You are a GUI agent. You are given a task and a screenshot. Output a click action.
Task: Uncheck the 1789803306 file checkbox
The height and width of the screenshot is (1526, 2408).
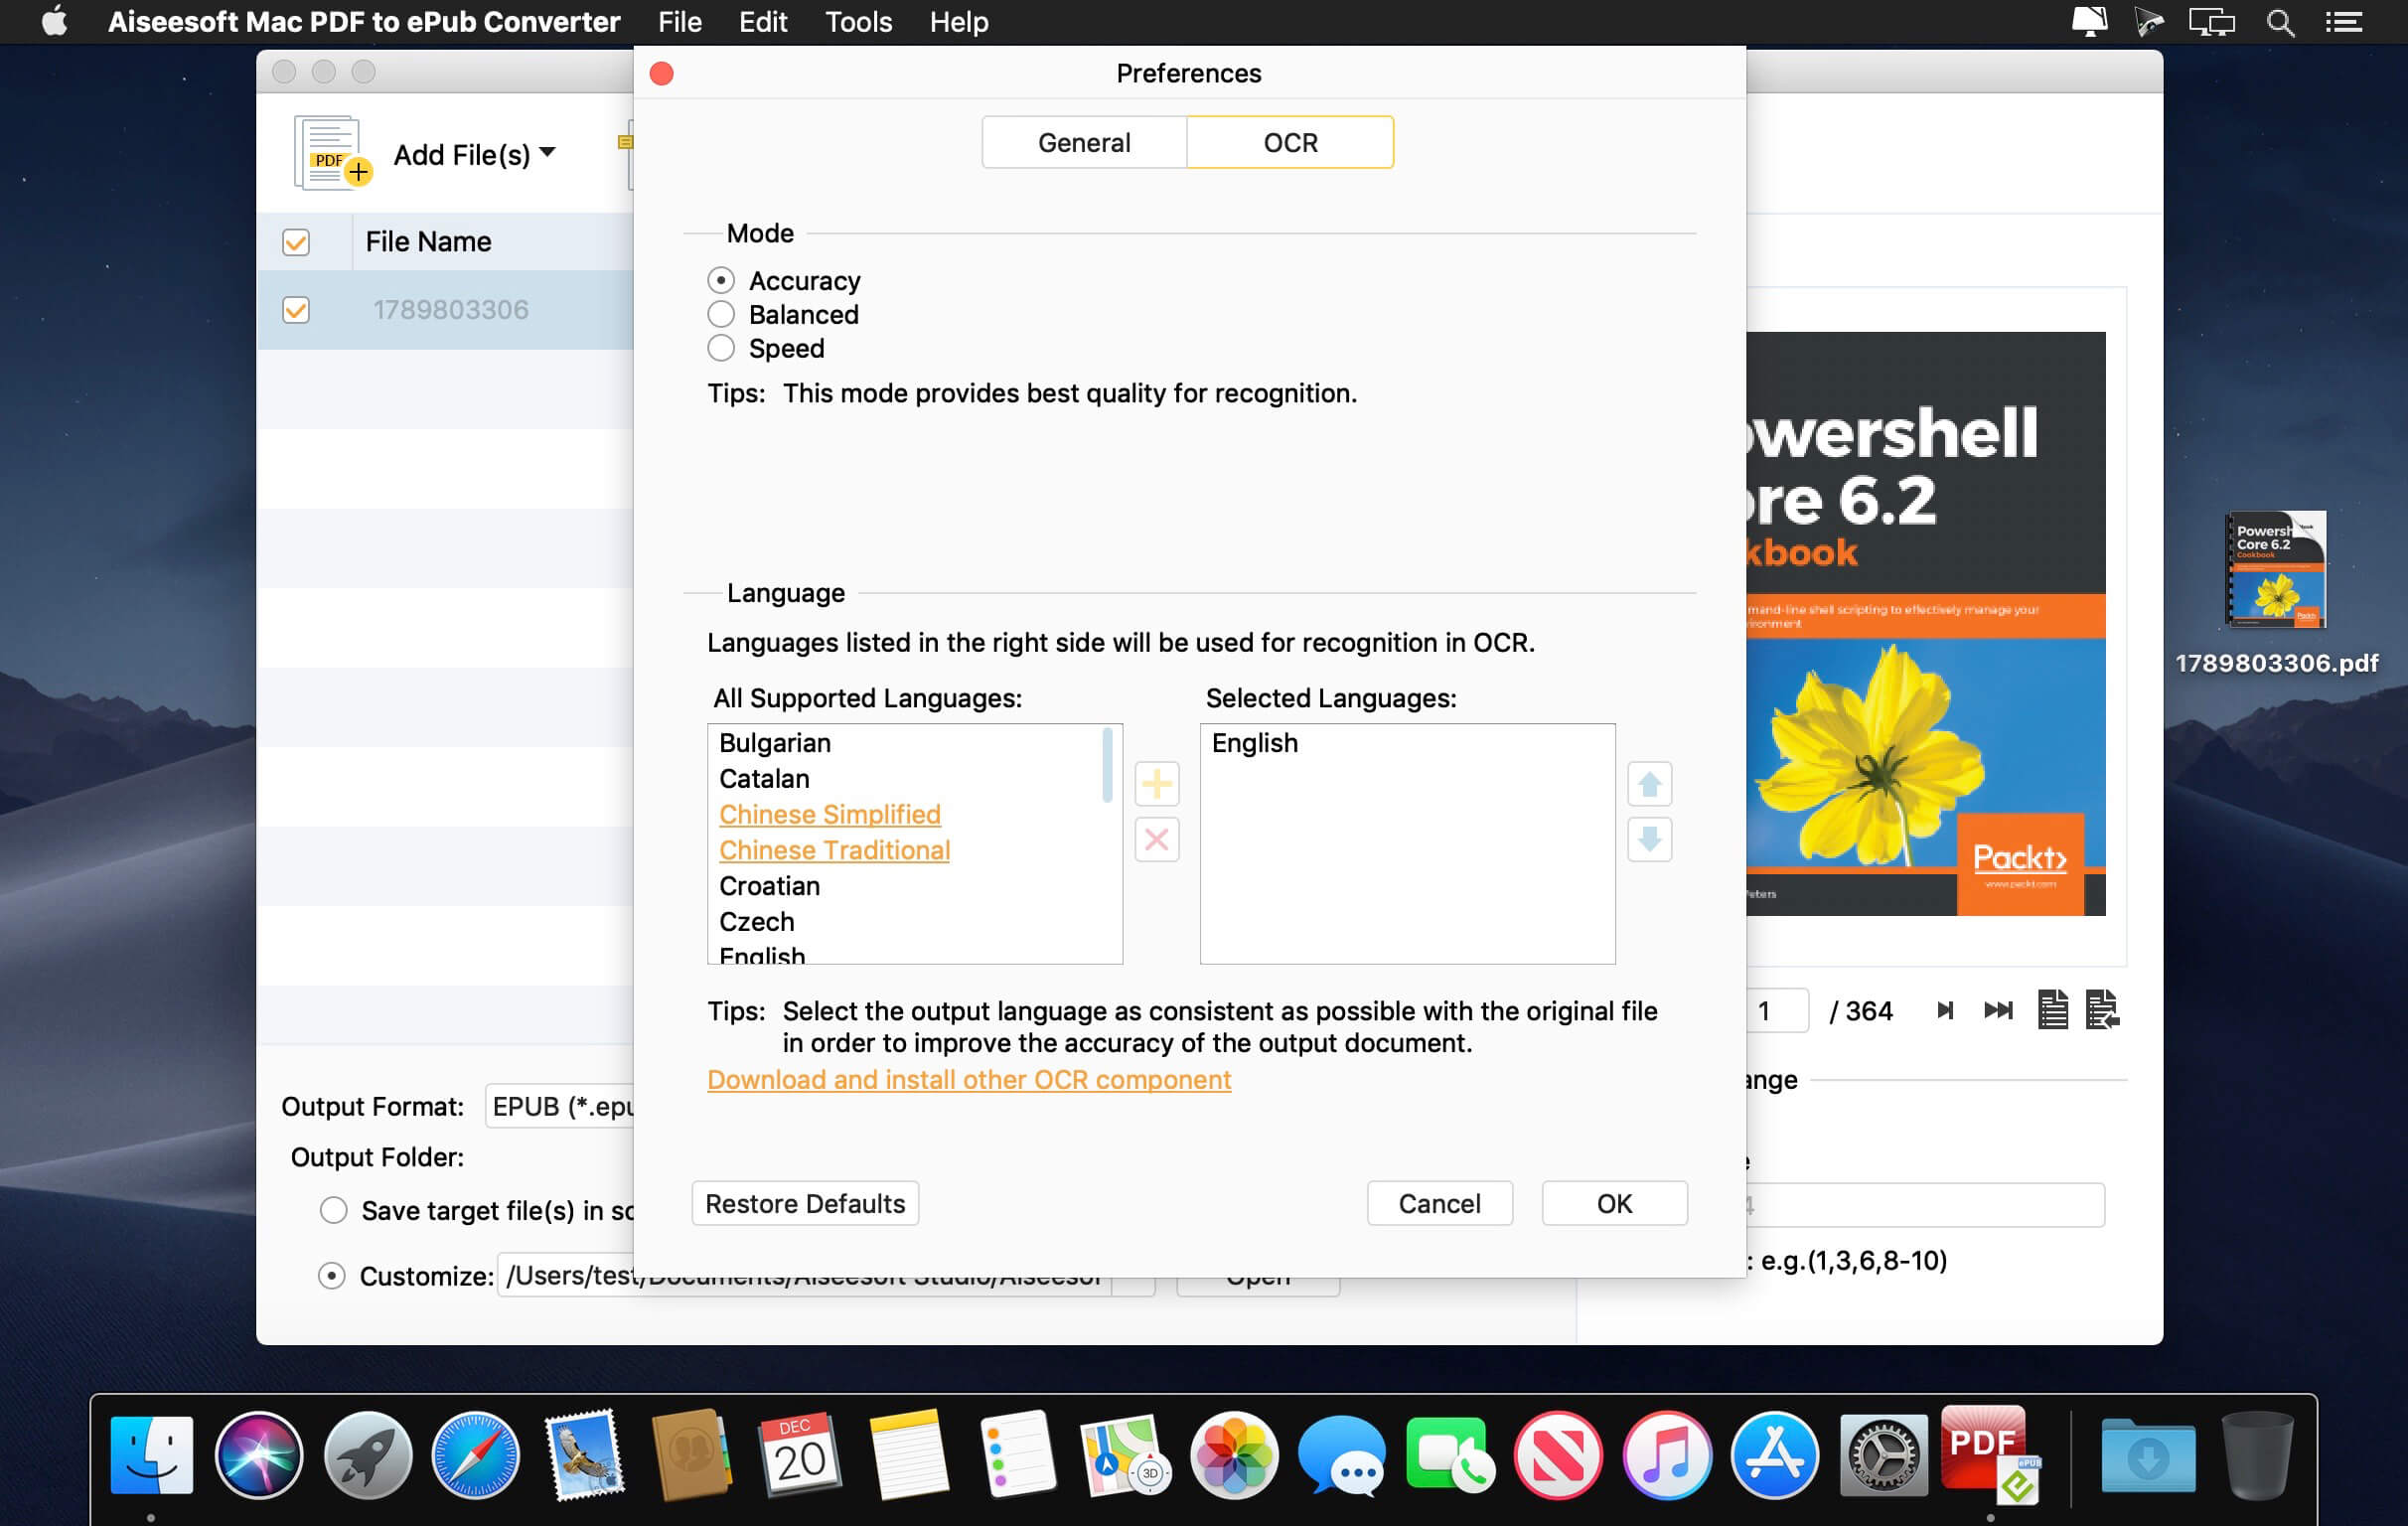(296, 310)
